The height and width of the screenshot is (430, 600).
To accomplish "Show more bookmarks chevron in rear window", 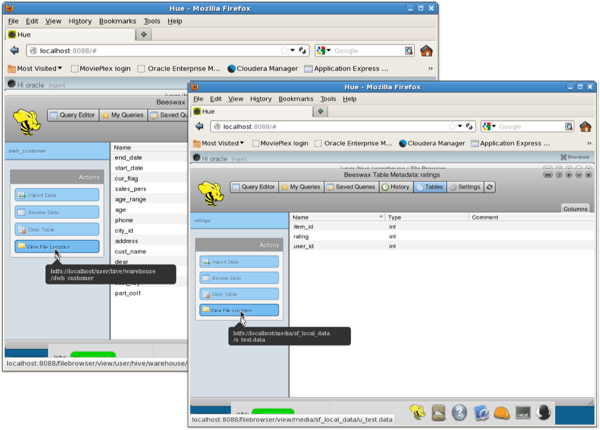I will point(430,68).
